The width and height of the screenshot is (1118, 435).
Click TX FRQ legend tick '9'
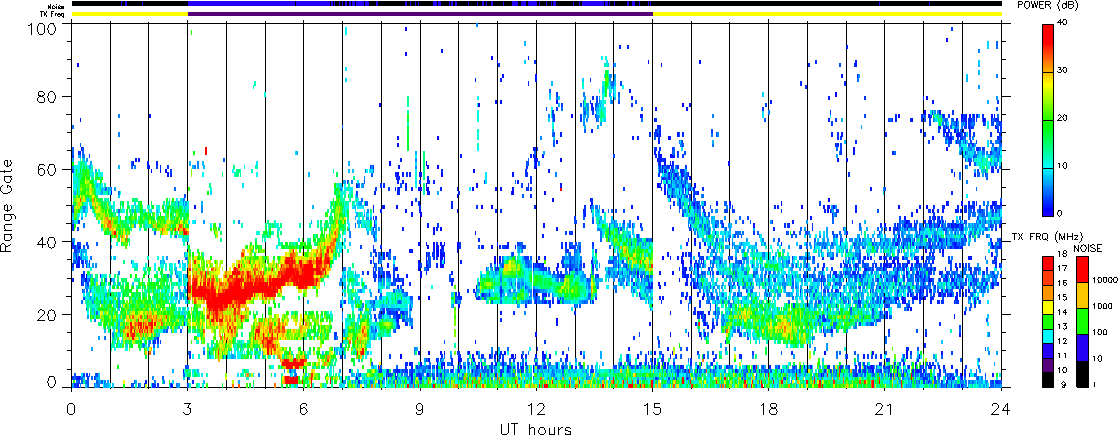[x=1062, y=384]
